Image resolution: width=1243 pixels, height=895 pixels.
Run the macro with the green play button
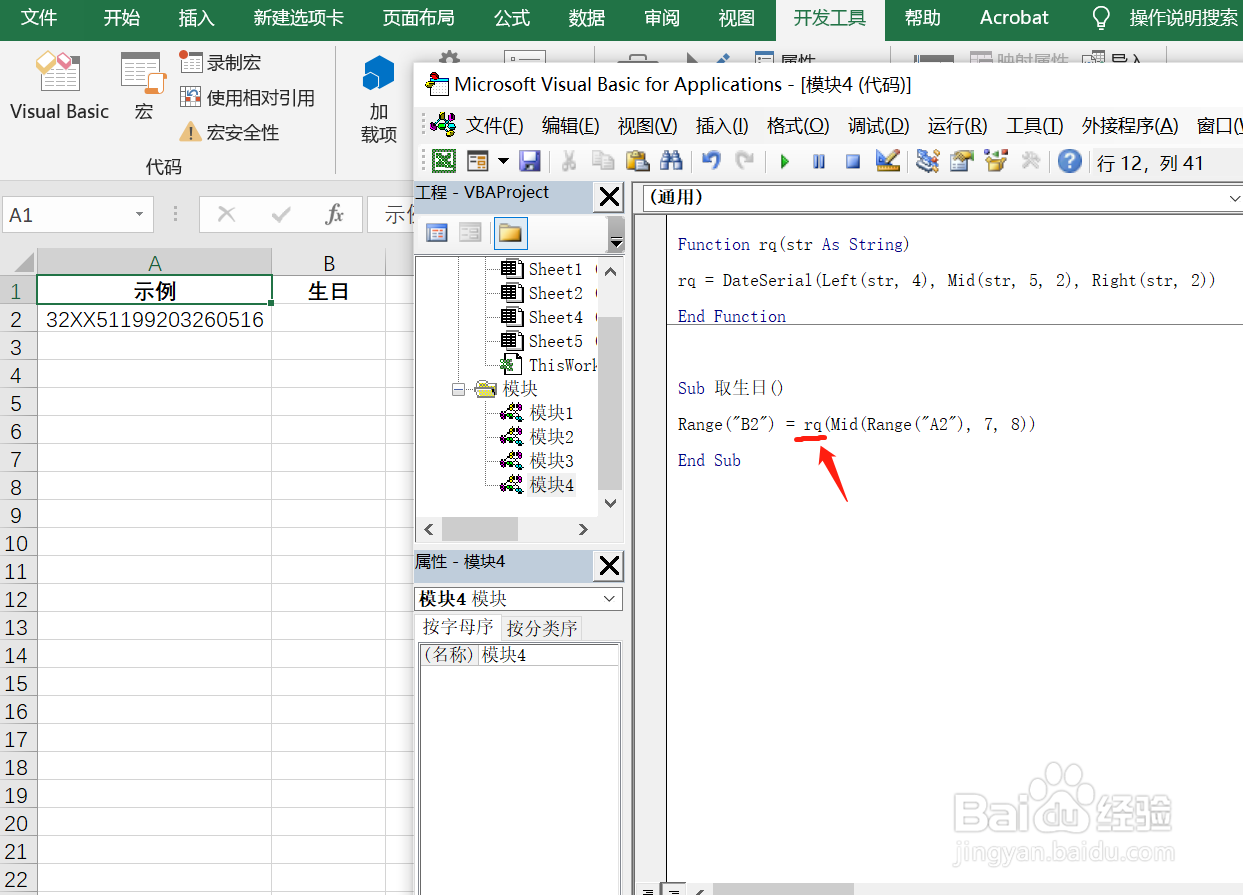point(785,161)
